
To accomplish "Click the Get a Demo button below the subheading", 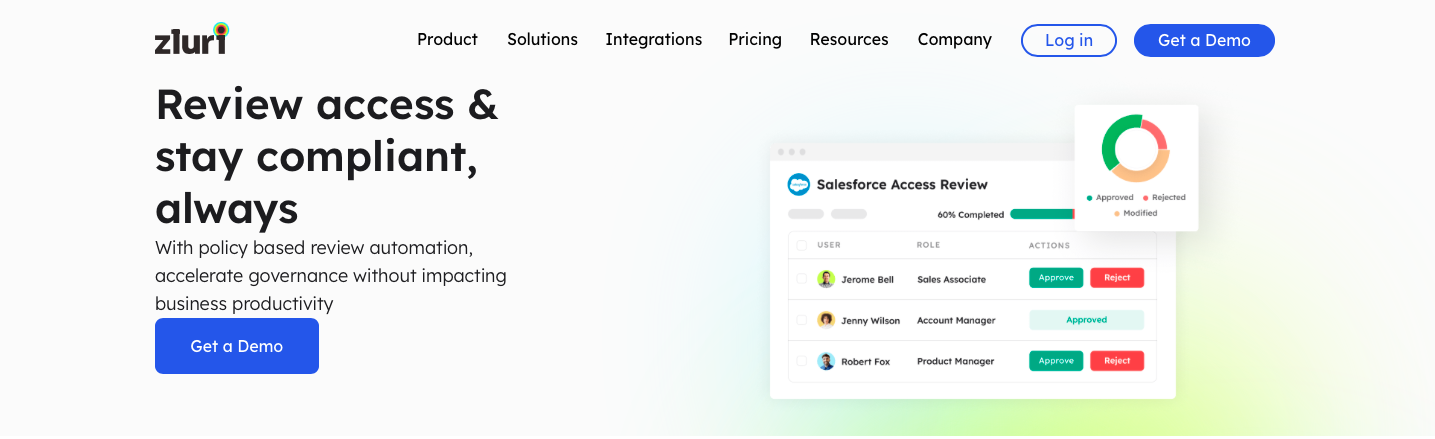I will click(237, 346).
